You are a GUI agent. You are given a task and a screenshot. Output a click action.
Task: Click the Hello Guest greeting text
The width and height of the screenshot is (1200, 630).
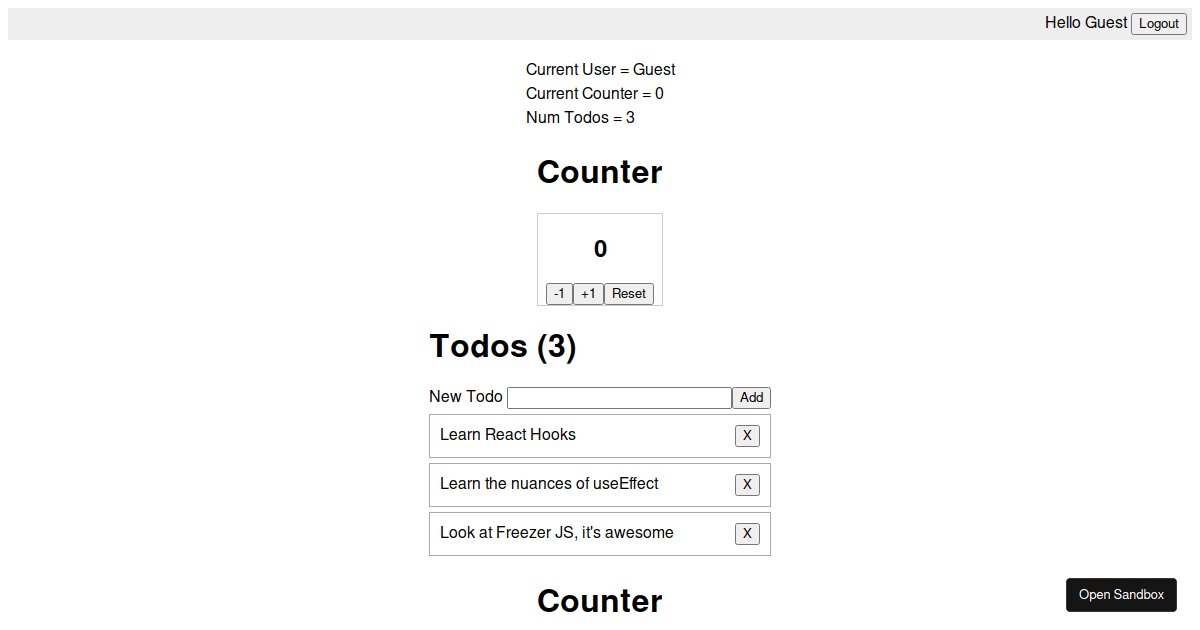[1086, 23]
